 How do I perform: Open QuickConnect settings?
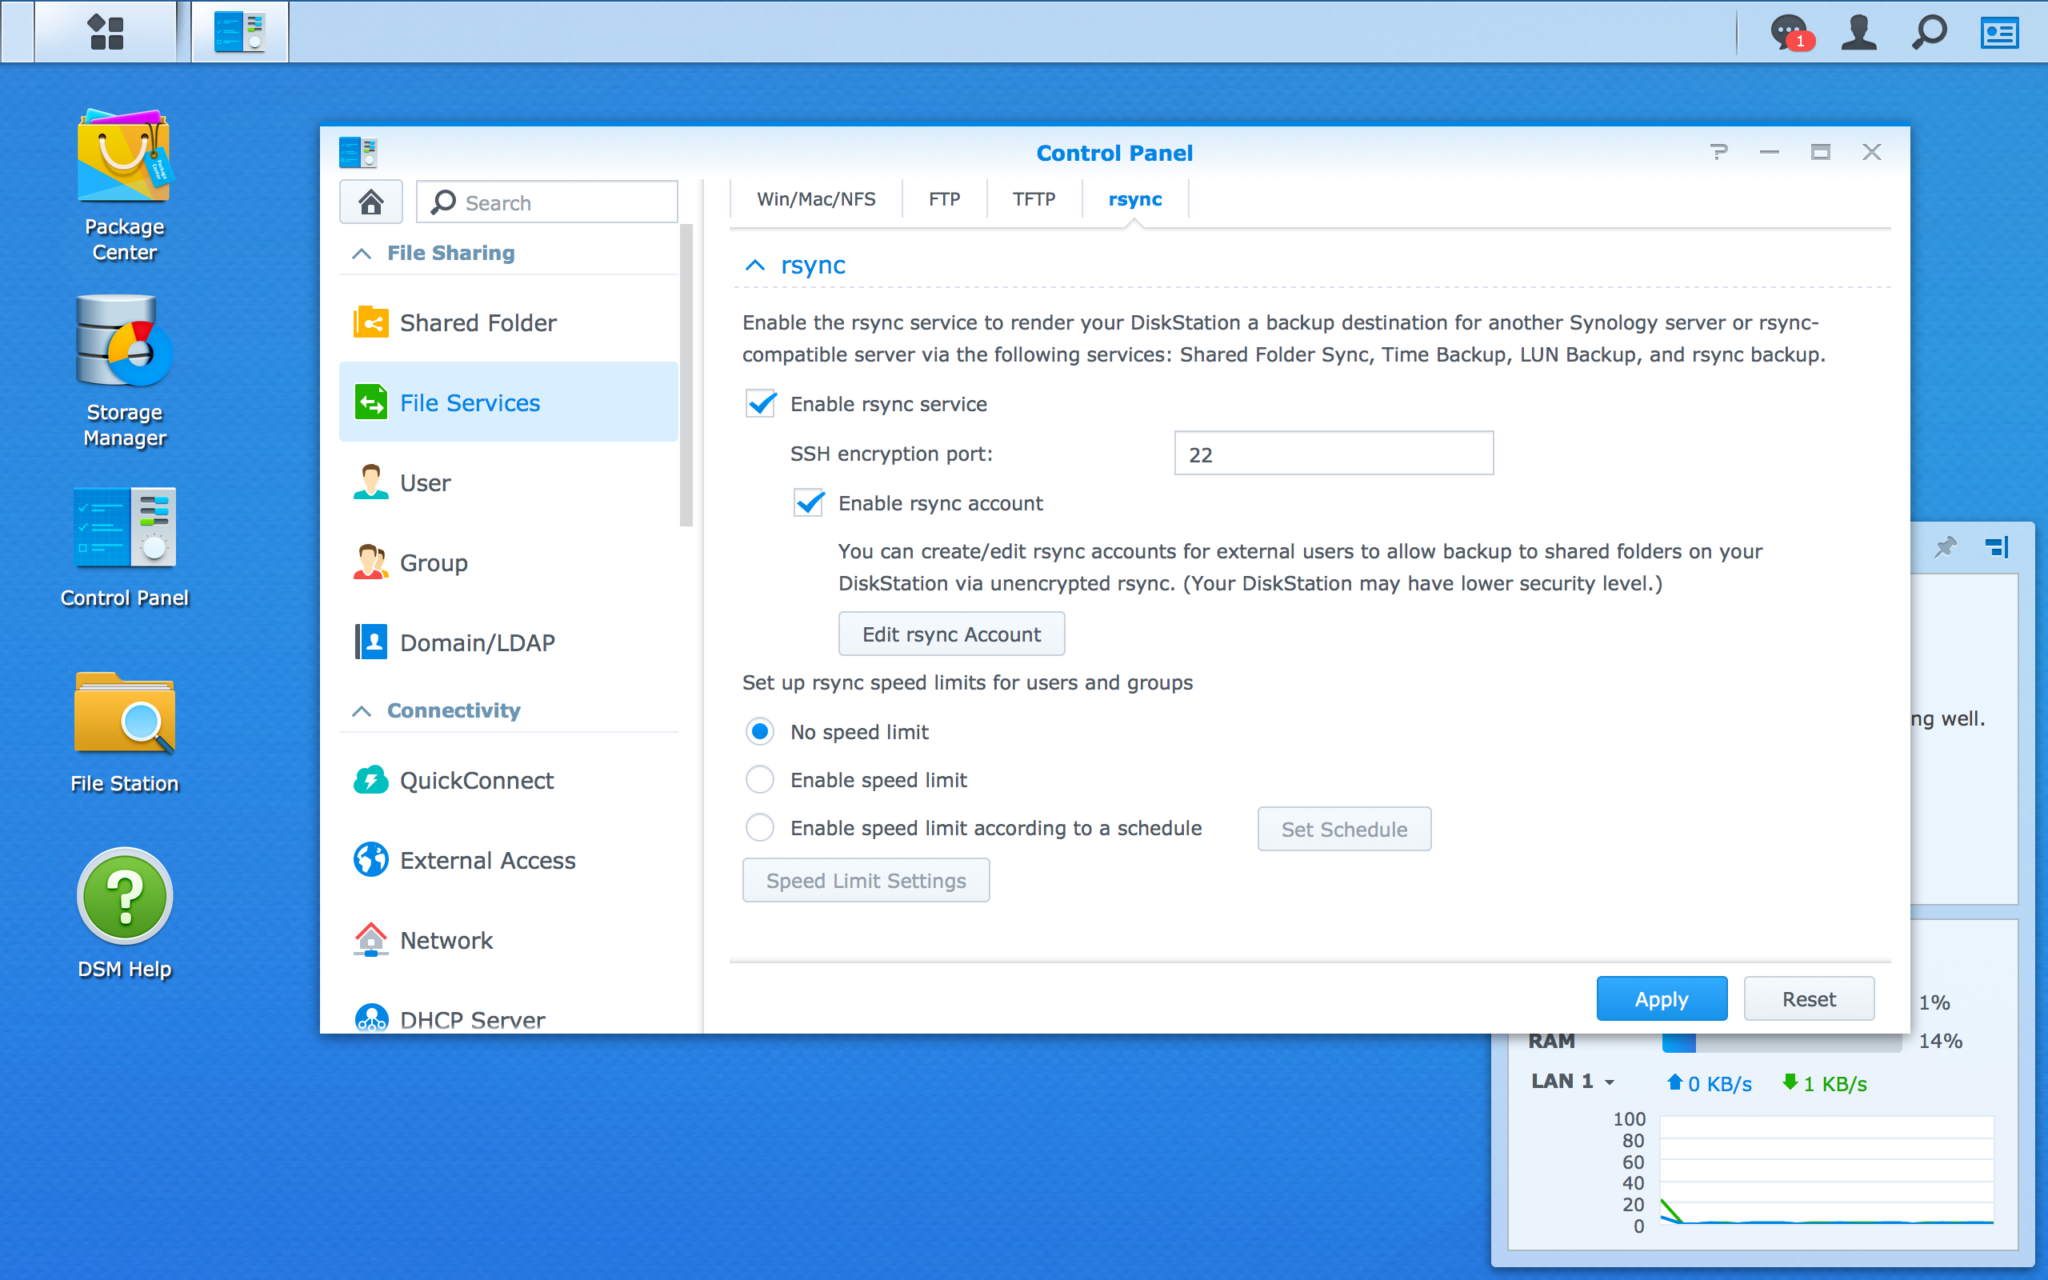click(476, 780)
